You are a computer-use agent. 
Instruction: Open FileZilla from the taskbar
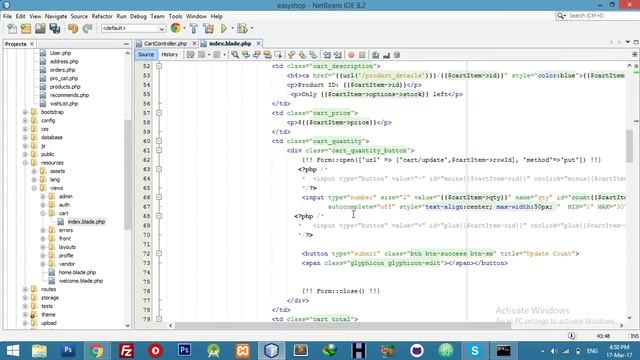point(126,351)
